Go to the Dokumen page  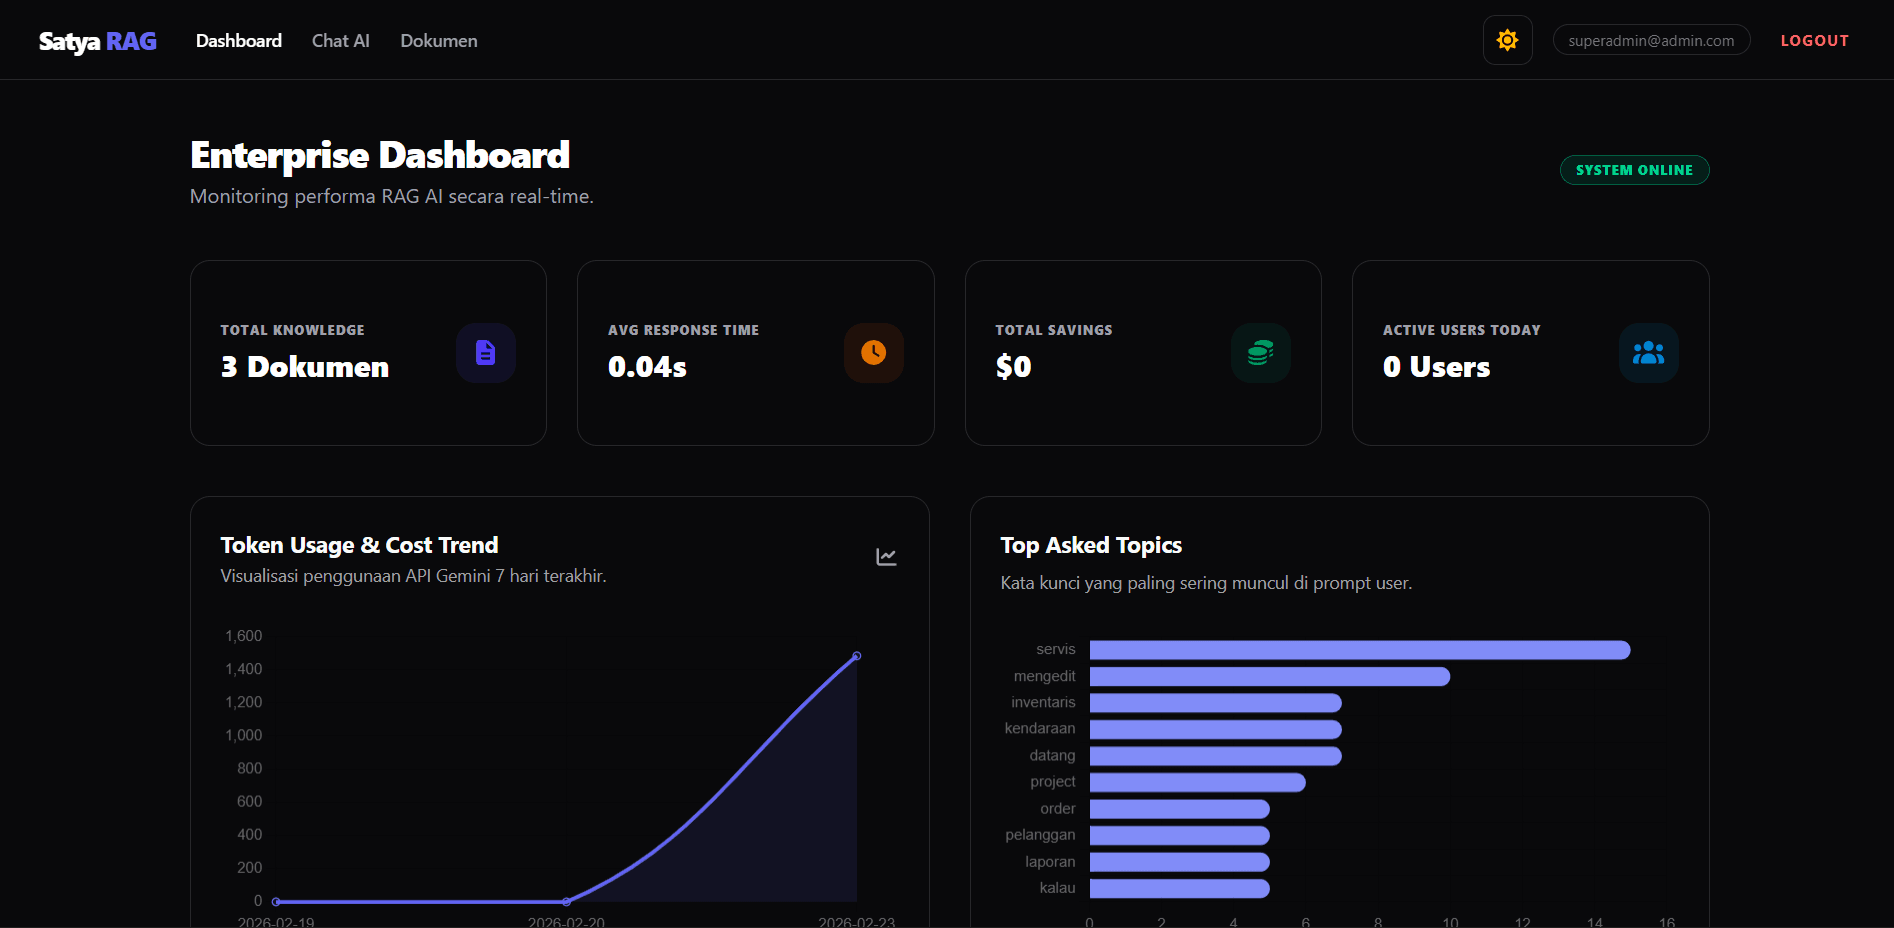coord(438,41)
